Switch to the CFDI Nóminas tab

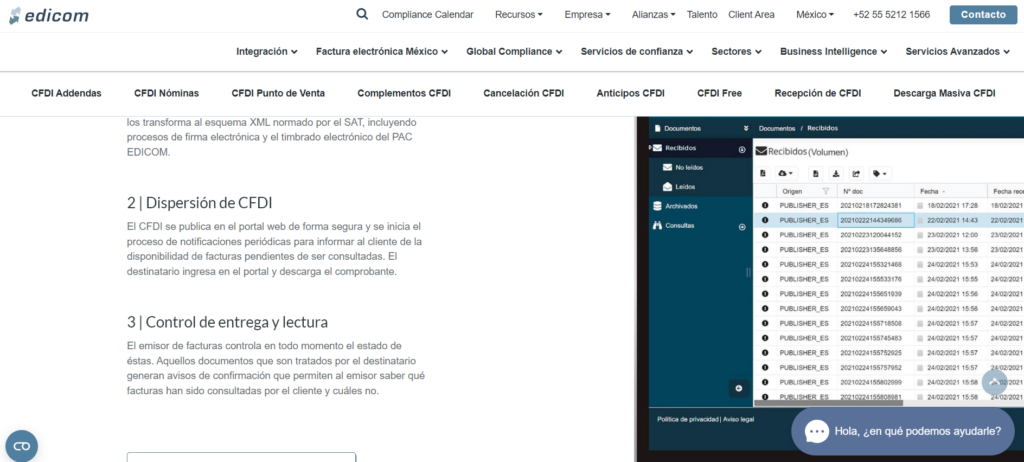(x=166, y=93)
